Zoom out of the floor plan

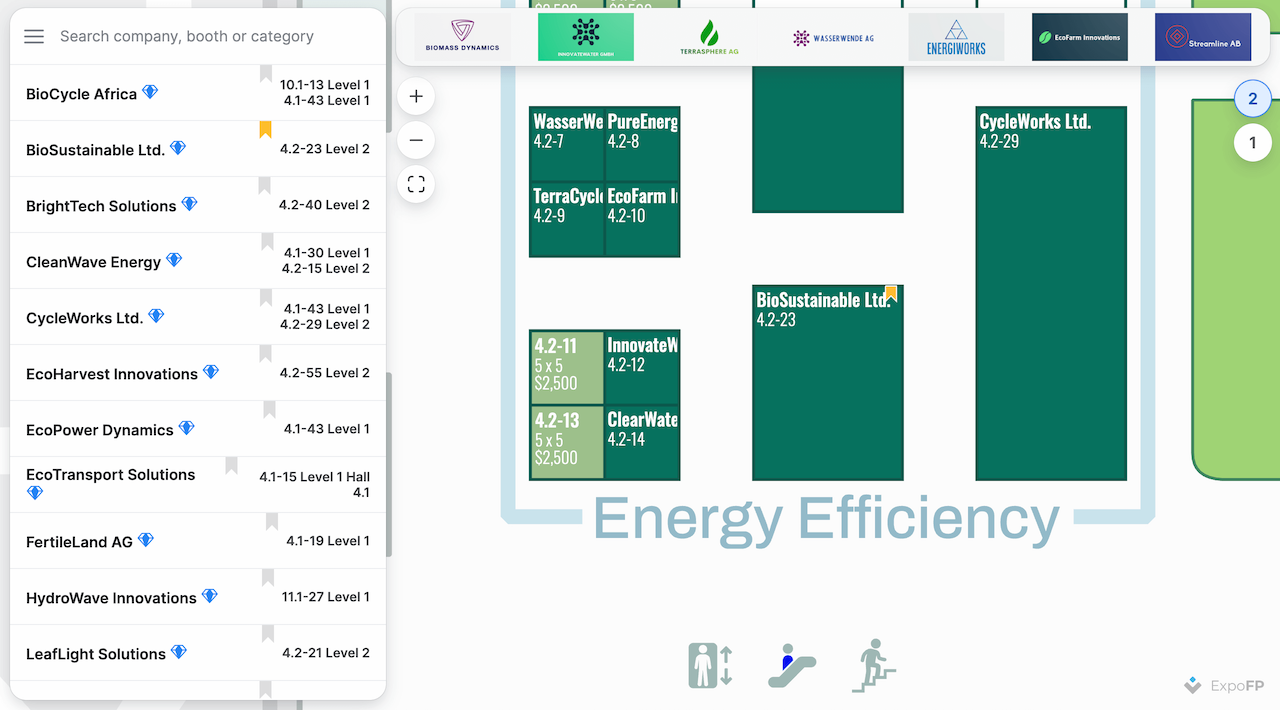[416, 141]
